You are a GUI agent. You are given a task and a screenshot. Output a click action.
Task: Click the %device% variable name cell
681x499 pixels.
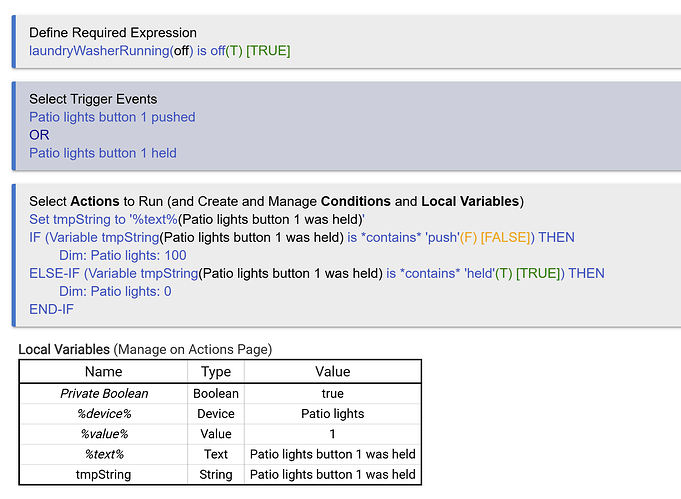point(103,414)
